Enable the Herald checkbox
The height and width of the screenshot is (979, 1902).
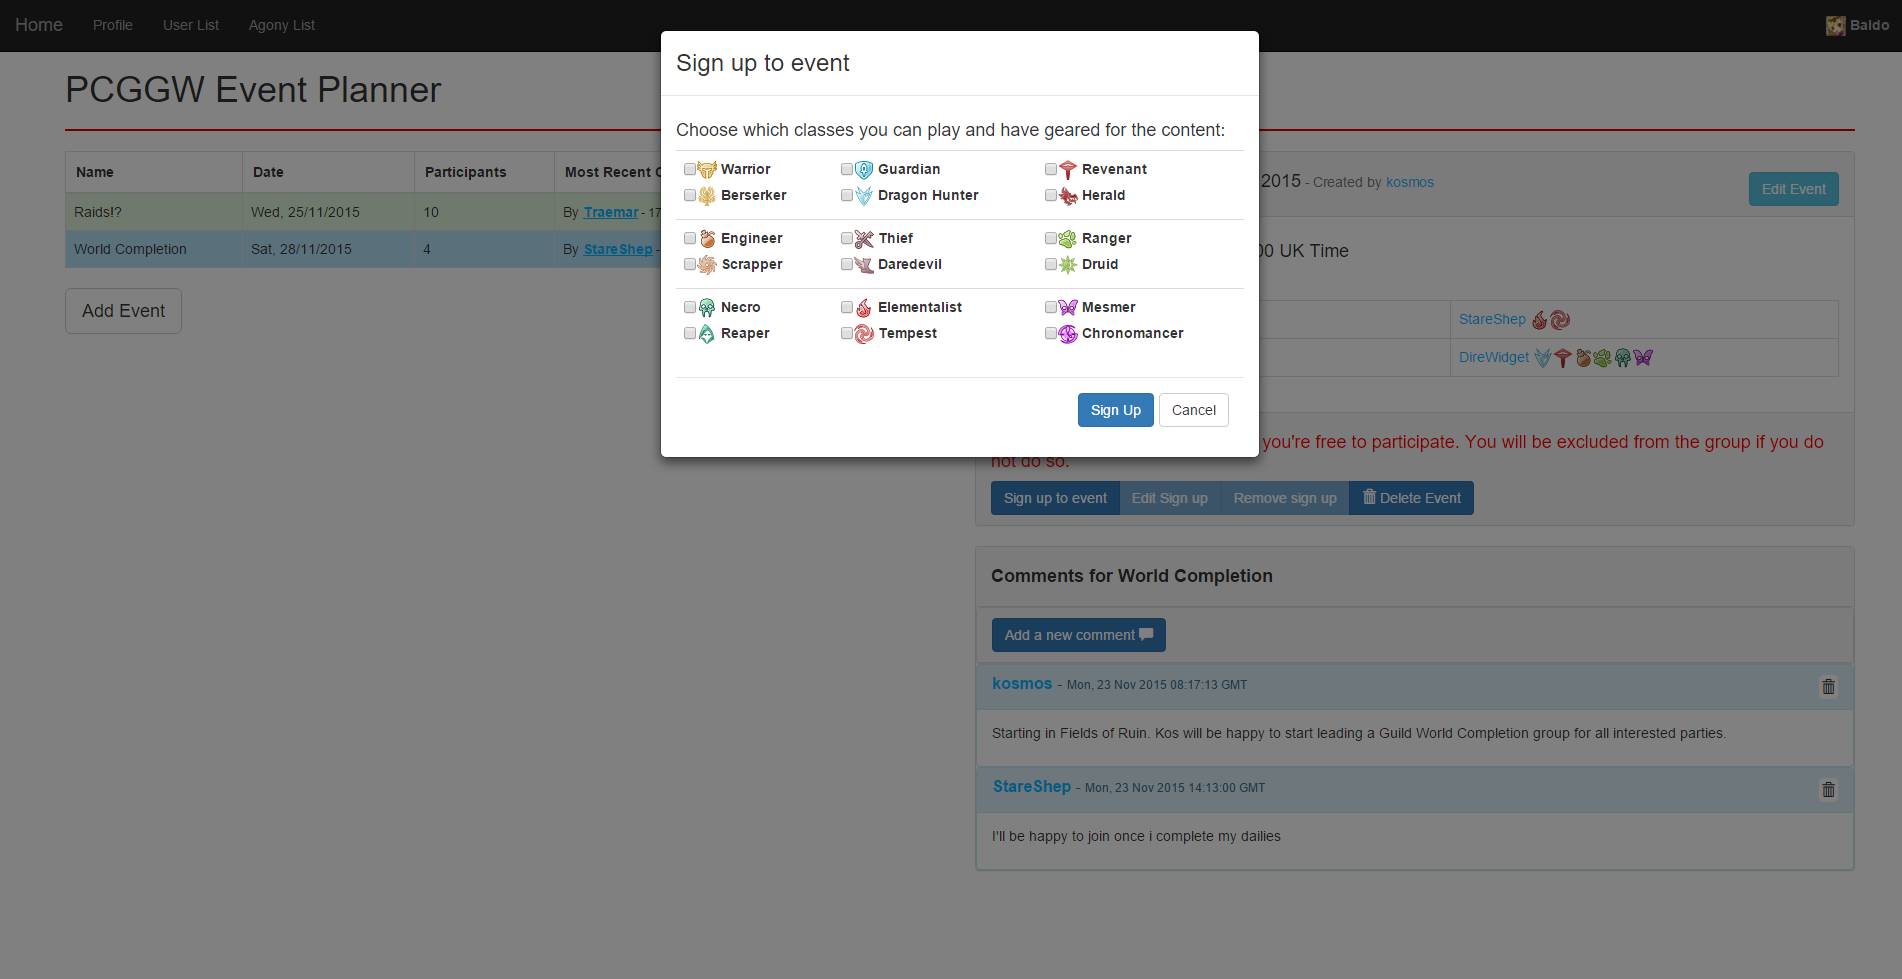(x=1051, y=195)
